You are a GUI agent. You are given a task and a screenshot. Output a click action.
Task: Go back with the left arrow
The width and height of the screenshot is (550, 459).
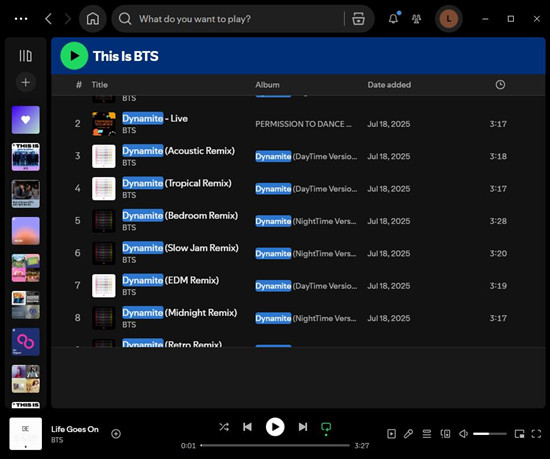pyautogui.click(x=49, y=19)
